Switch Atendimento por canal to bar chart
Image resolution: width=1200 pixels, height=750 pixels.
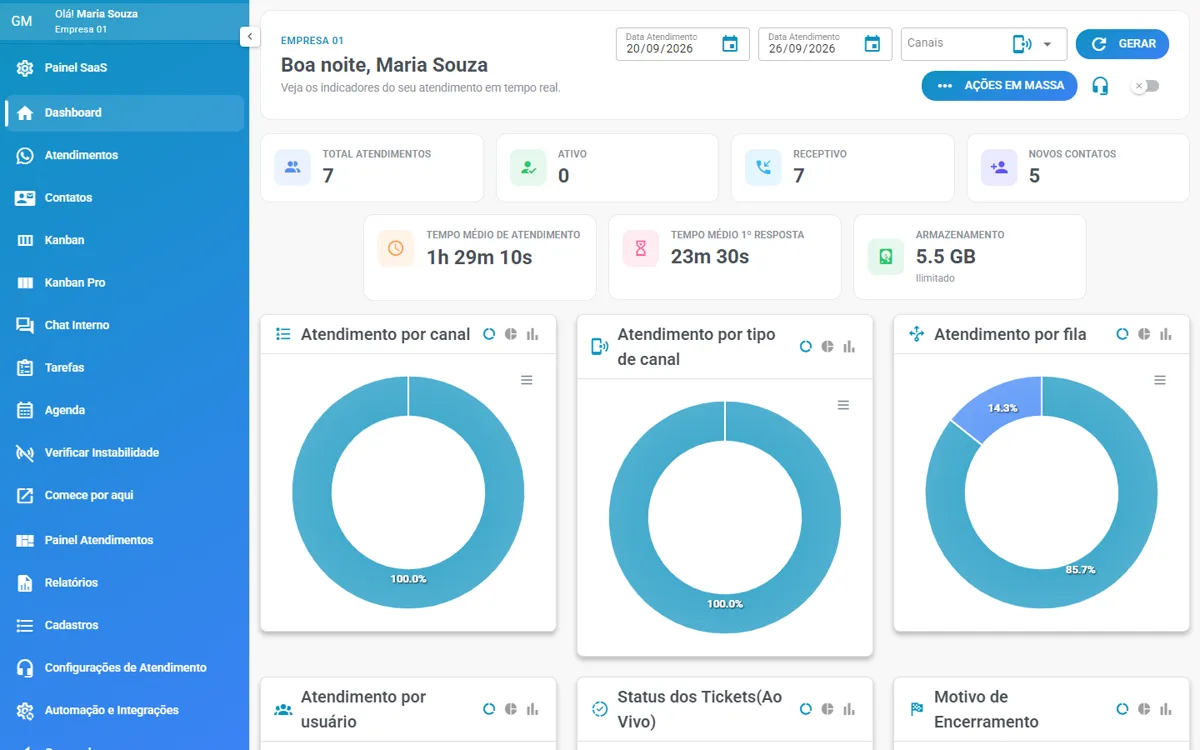pyautogui.click(x=533, y=334)
